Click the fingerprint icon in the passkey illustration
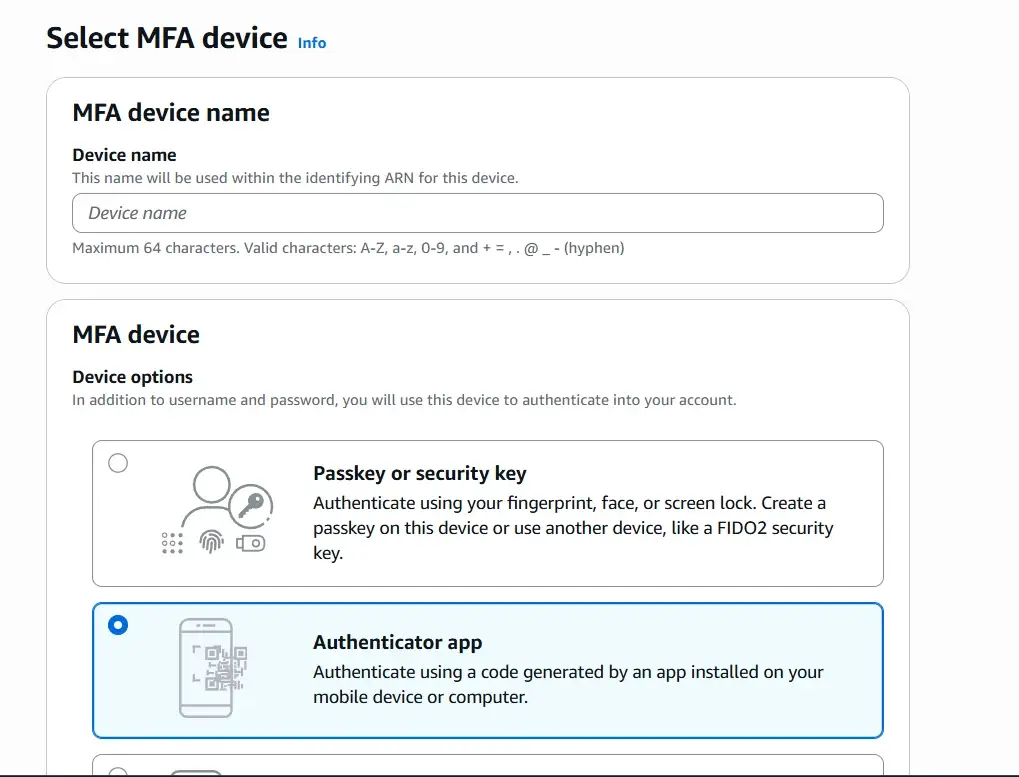Screen dimensions: 1019x777 tap(212, 542)
